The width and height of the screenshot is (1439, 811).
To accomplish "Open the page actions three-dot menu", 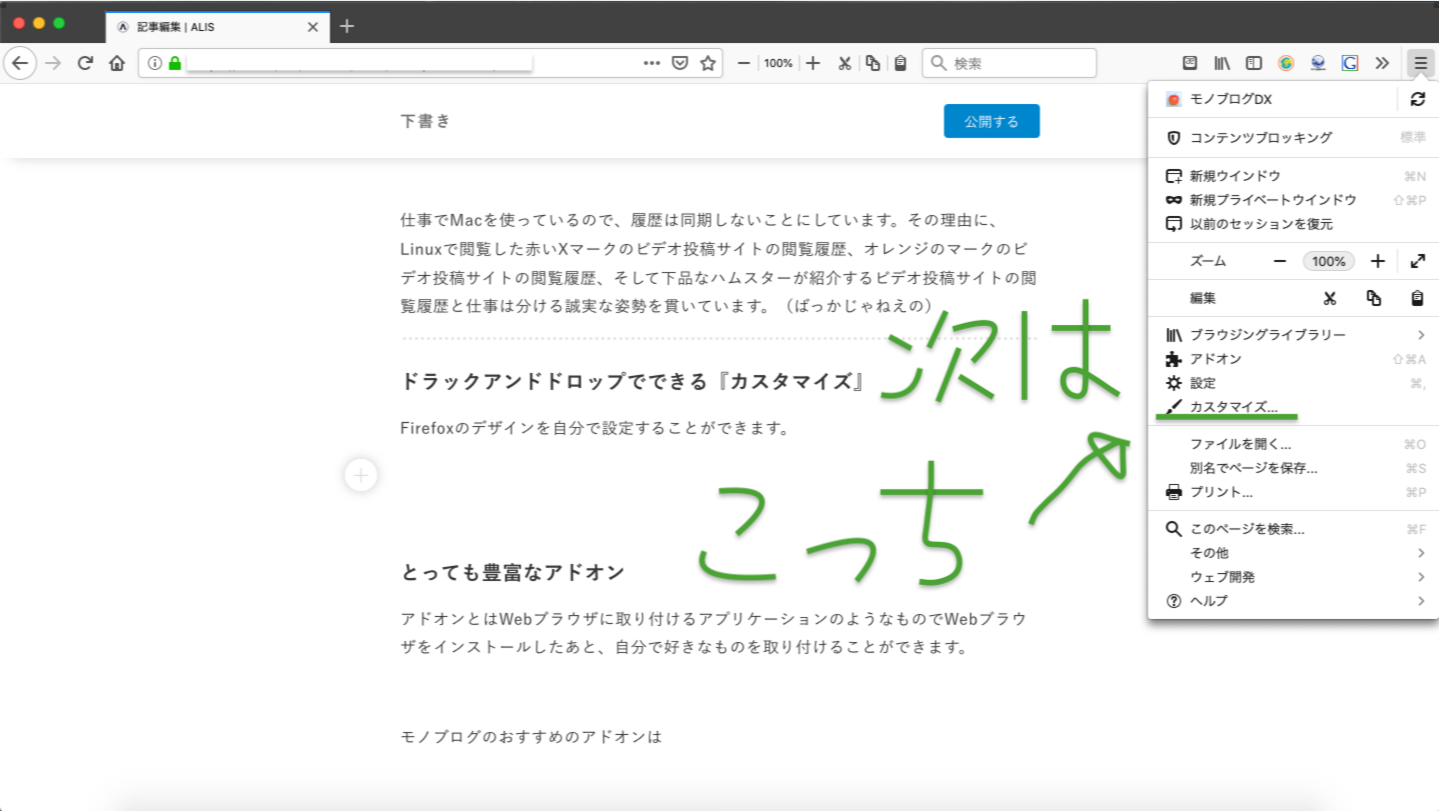I will 652,63.
